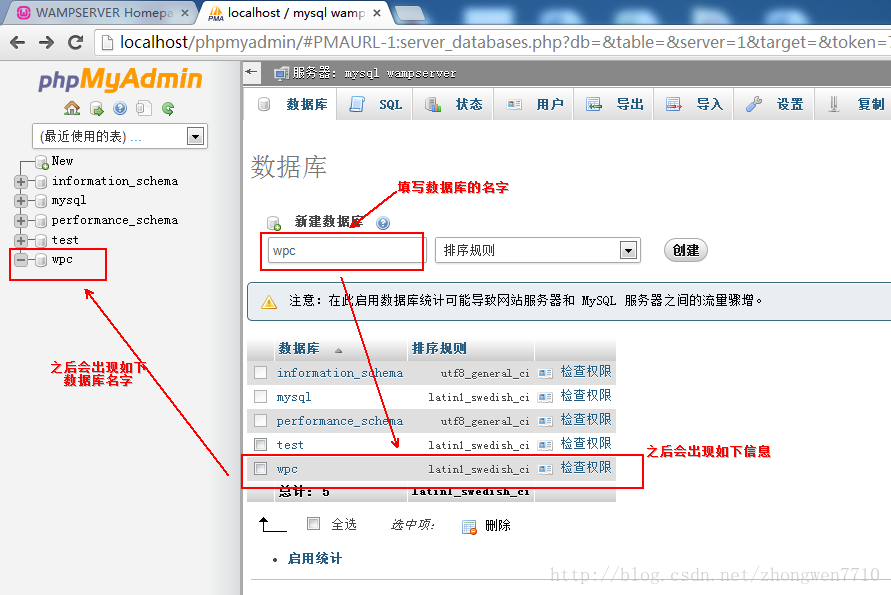Open the collation (排序规则) dropdown
This screenshot has width=891, height=595.
pos(538,250)
